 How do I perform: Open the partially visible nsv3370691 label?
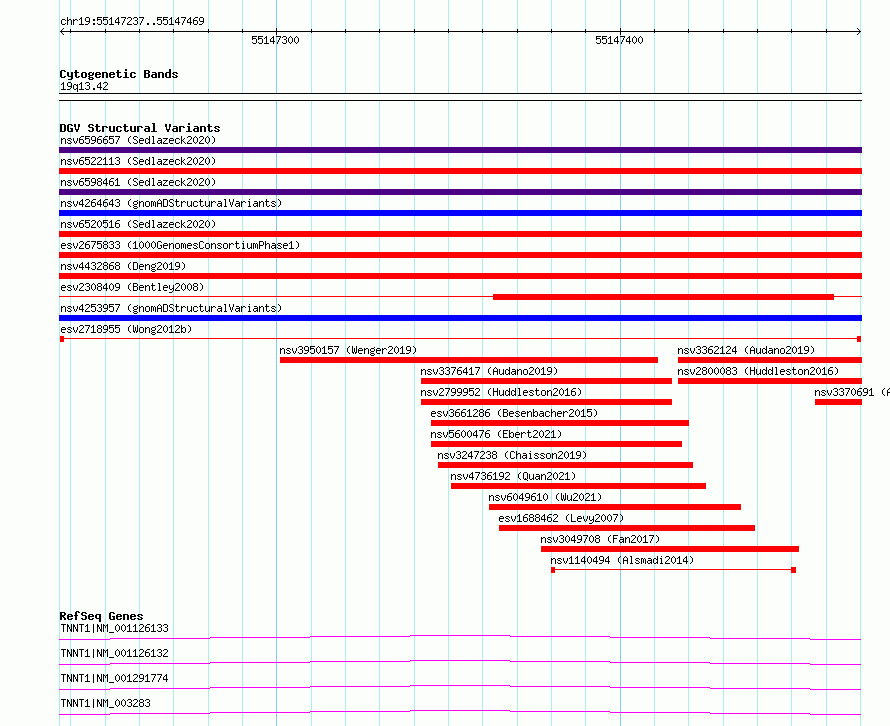coord(851,392)
